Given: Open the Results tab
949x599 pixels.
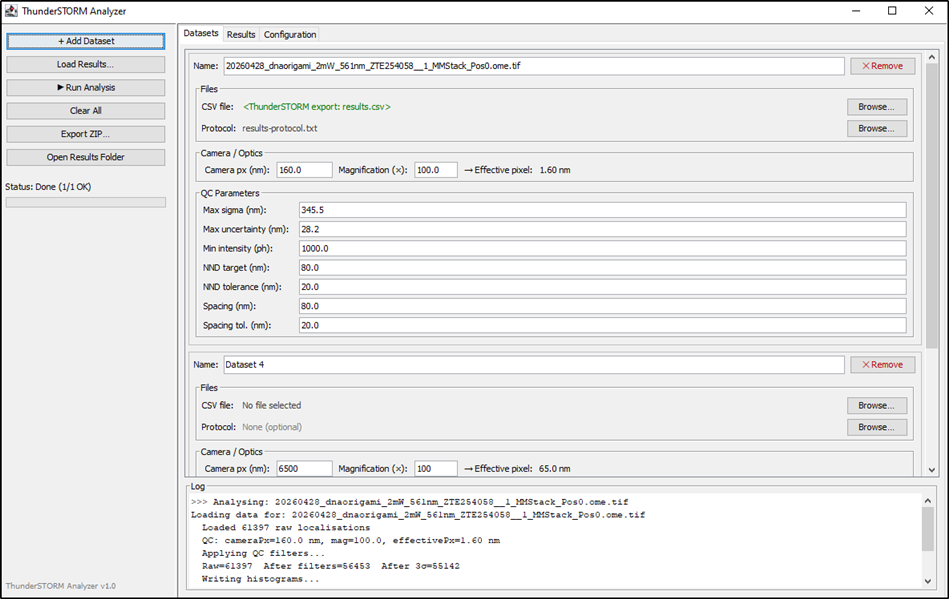Looking at the screenshot, I should pyautogui.click(x=241, y=34).
